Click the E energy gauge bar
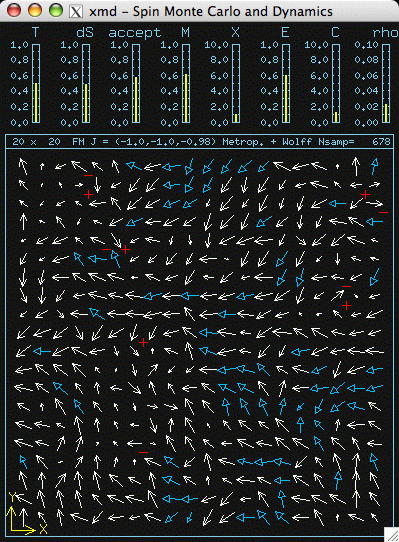The width and height of the screenshot is (399, 542). [x=286, y=83]
